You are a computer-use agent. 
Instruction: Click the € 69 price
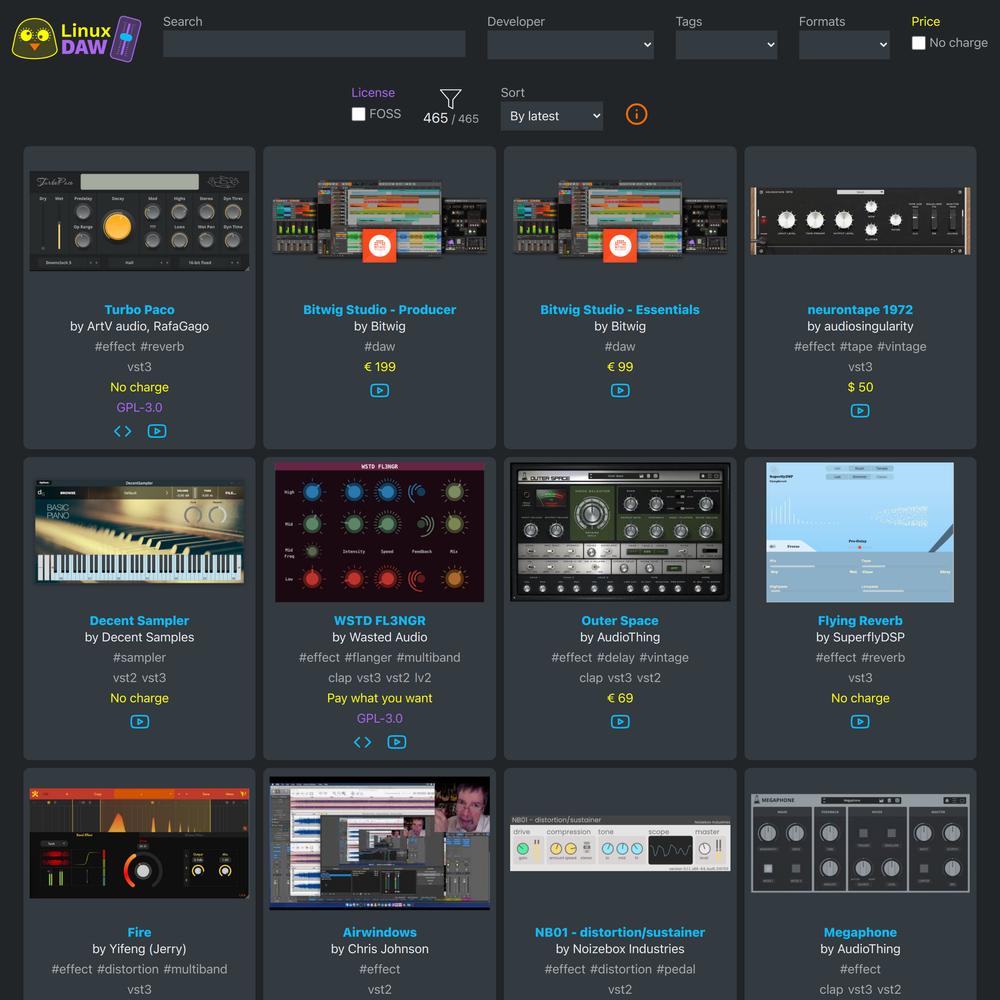[x=620, y=698]
